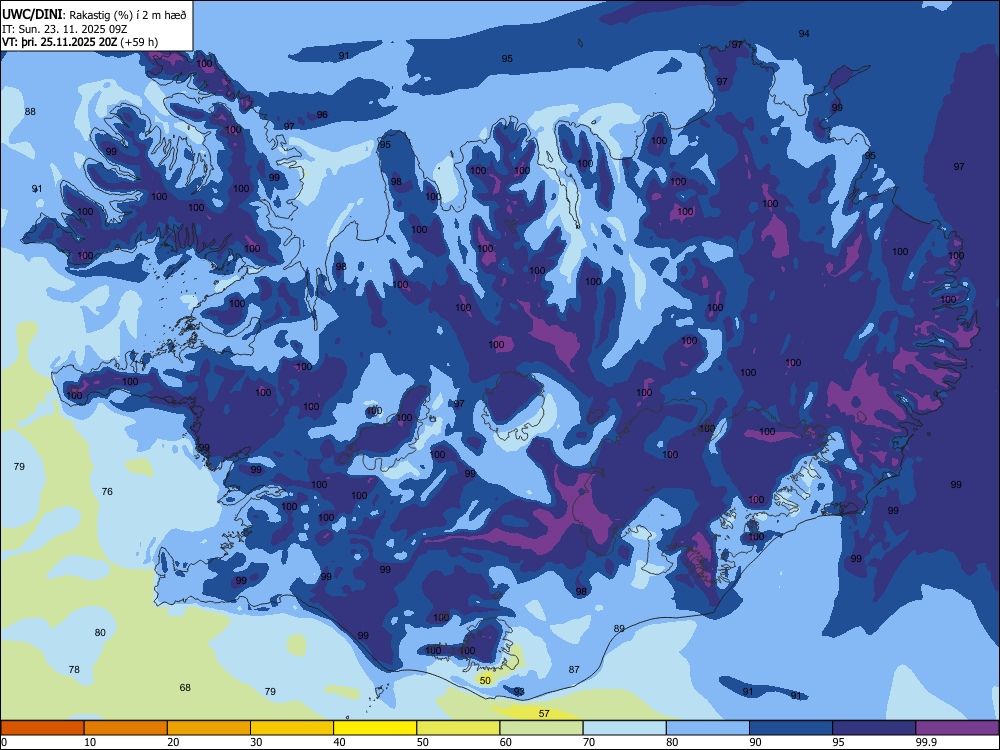The height and width of the screenshot is (750, 1000).
Task: Click the 88 humidity value on the map
Action: [30, 112]
